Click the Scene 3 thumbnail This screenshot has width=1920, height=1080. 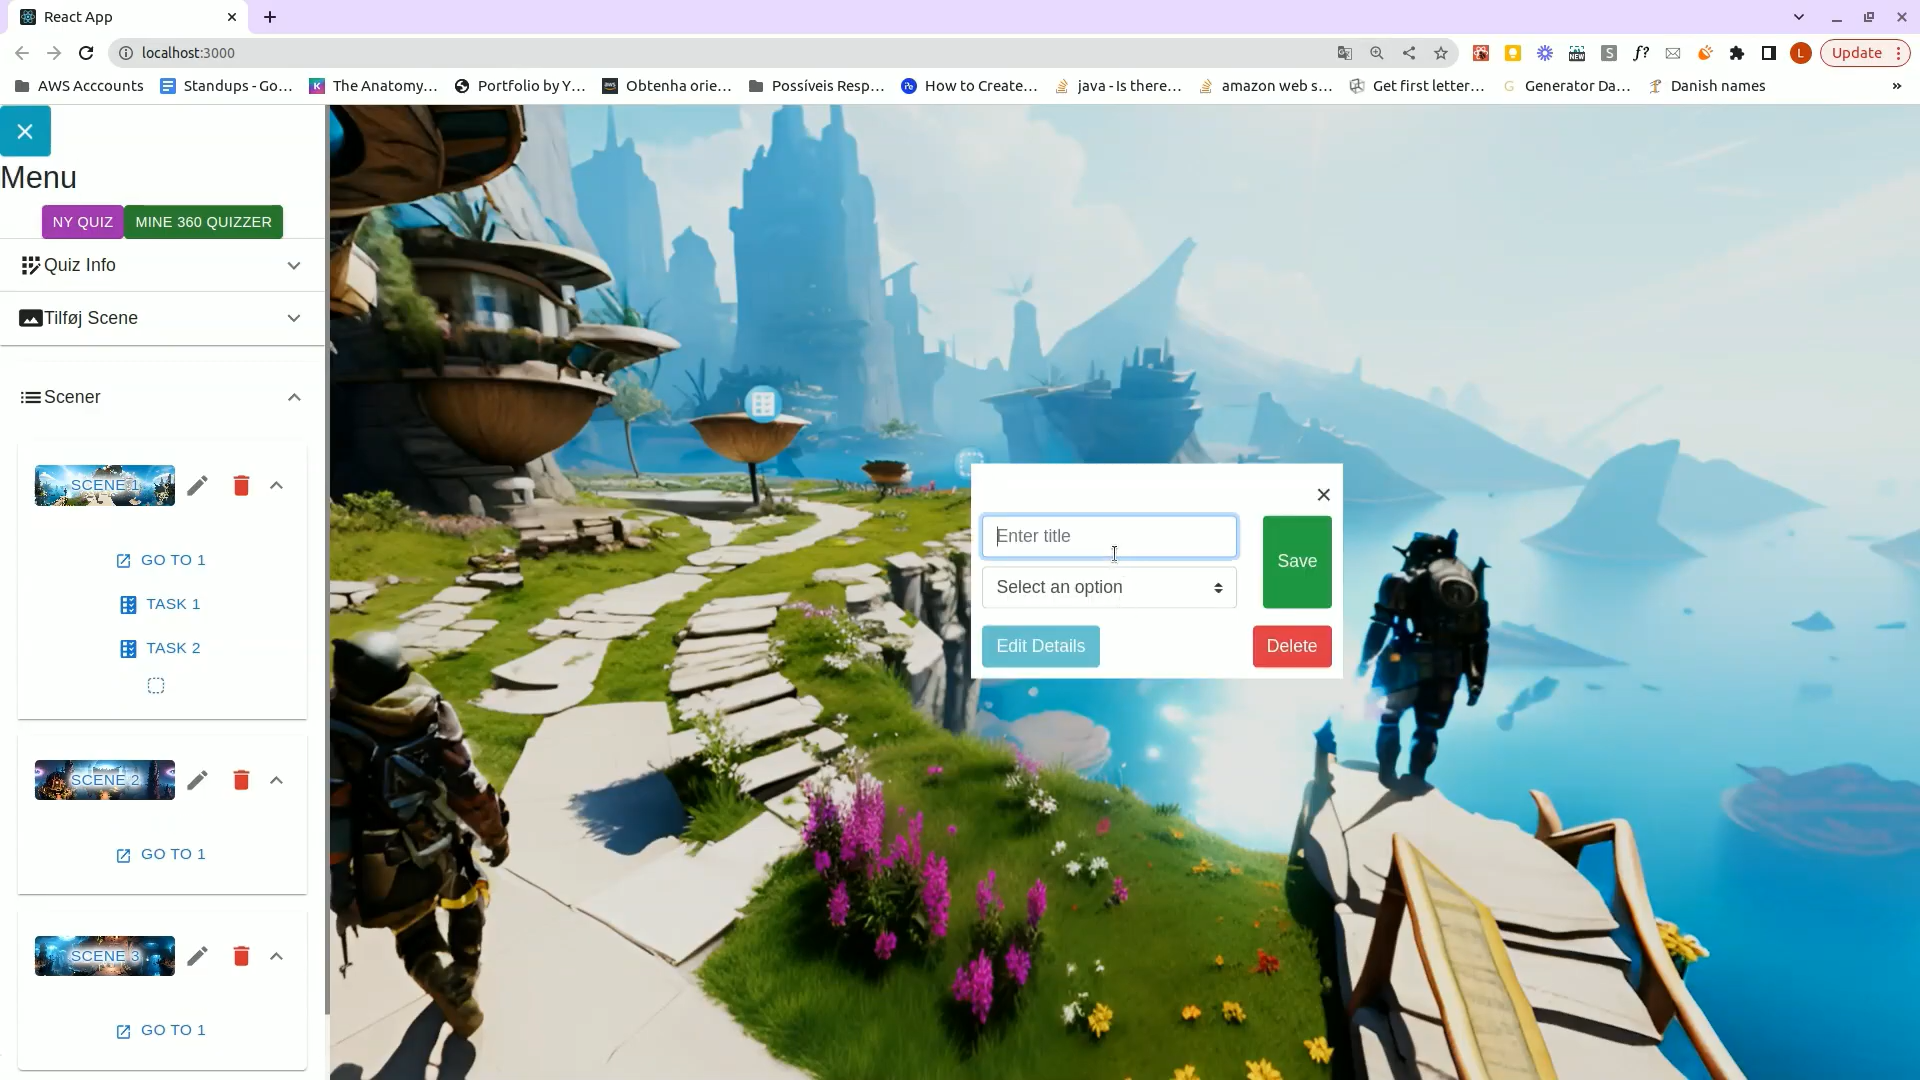105,956
